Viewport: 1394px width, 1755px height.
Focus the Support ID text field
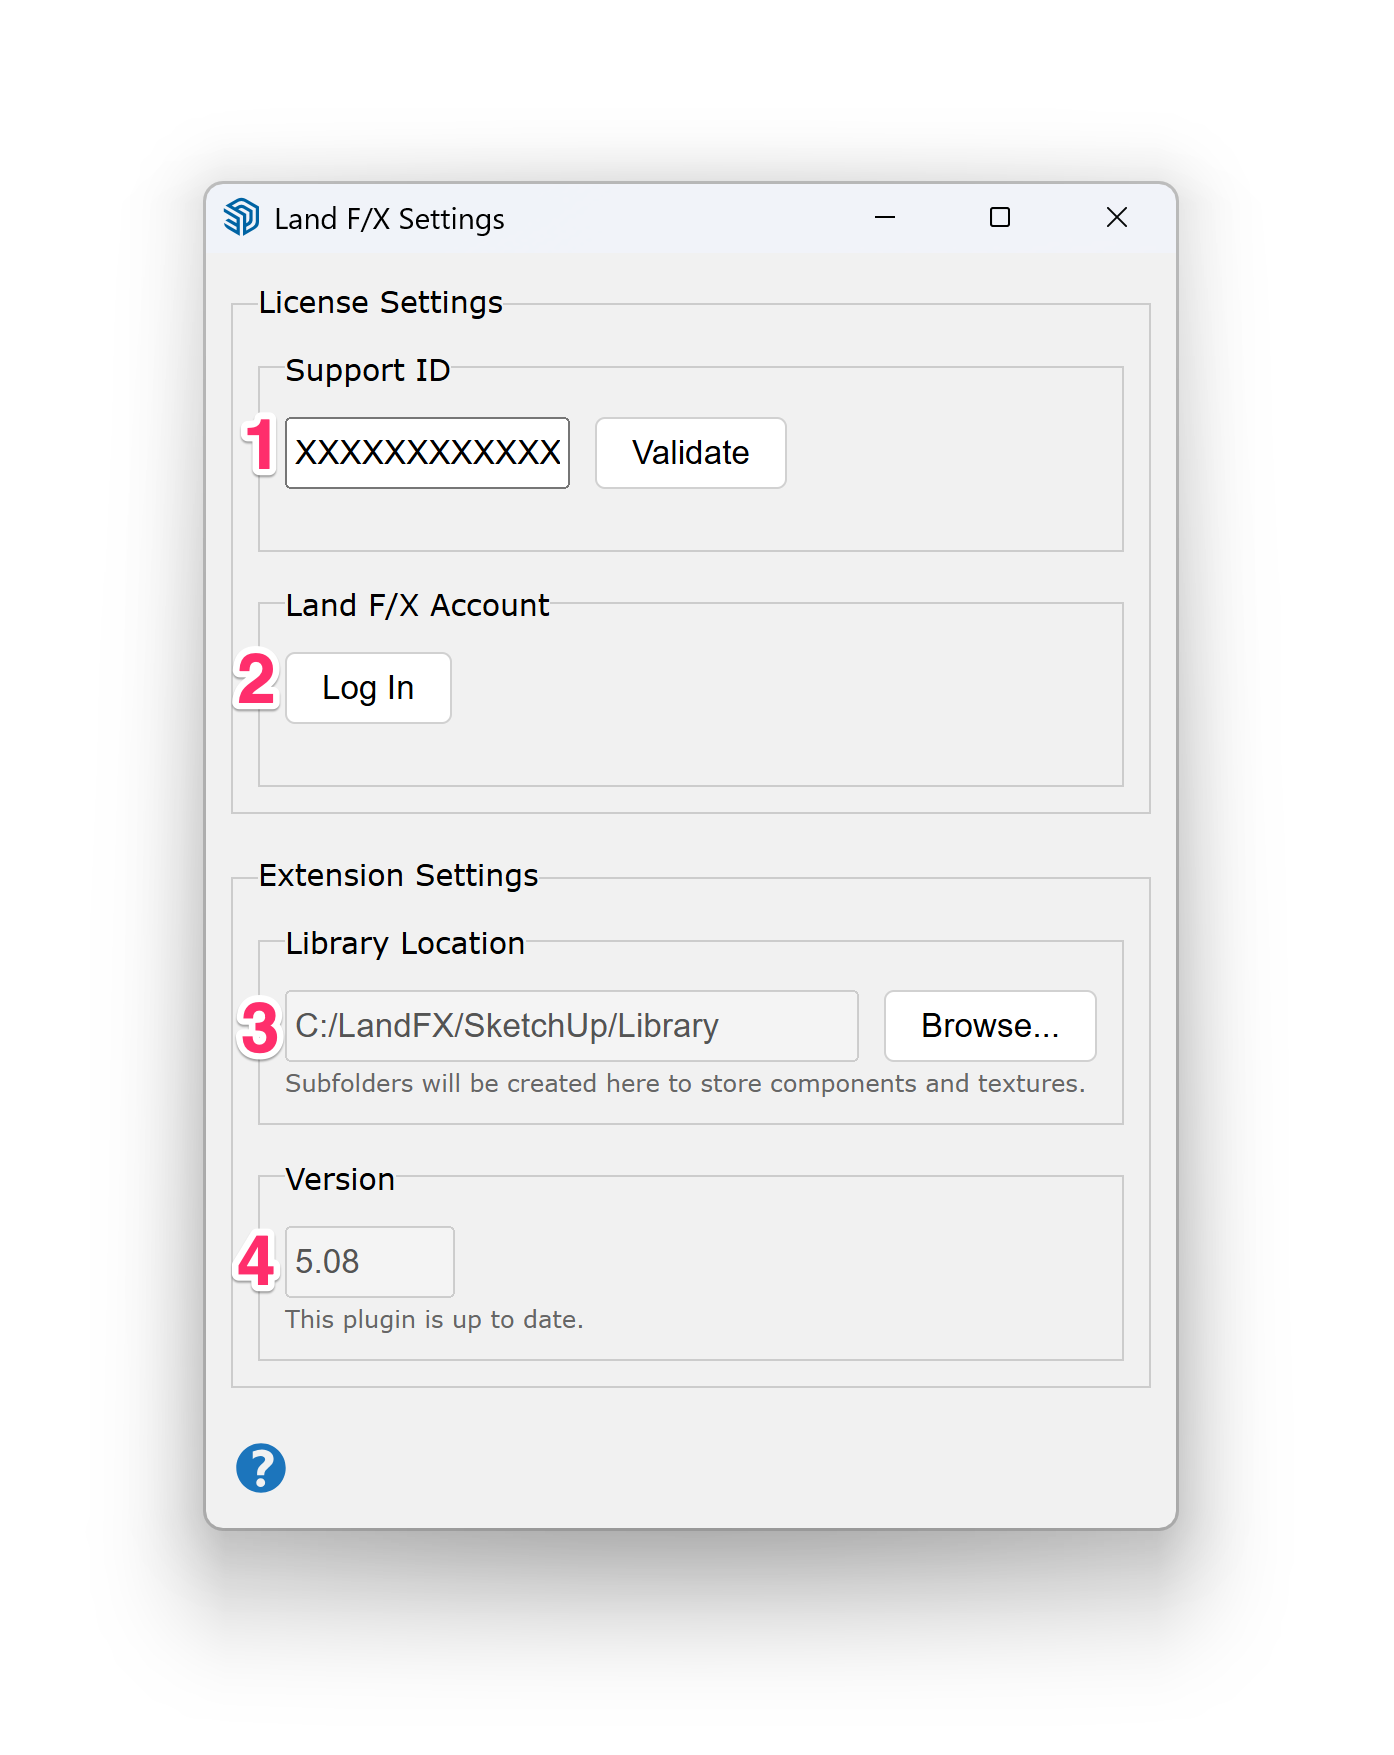coord(427,453)
